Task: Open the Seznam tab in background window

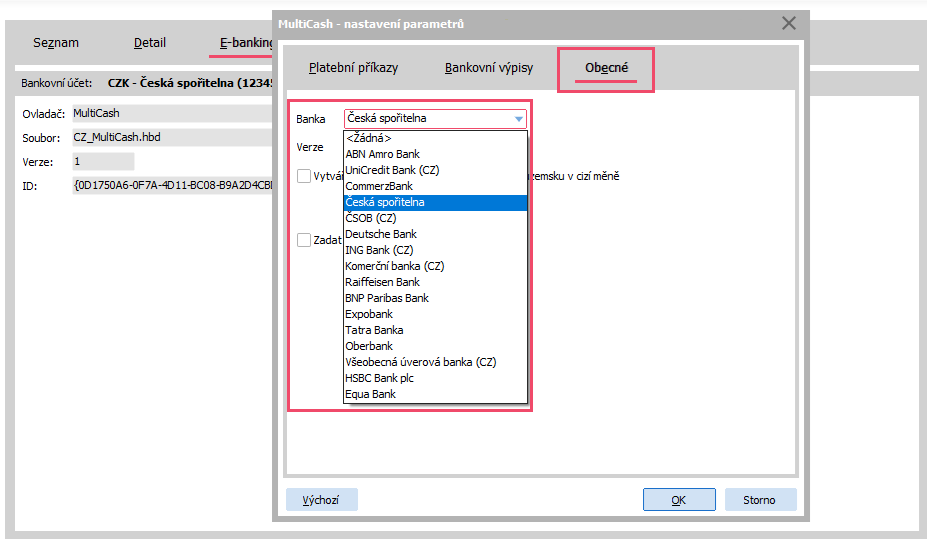Action: 56,43
